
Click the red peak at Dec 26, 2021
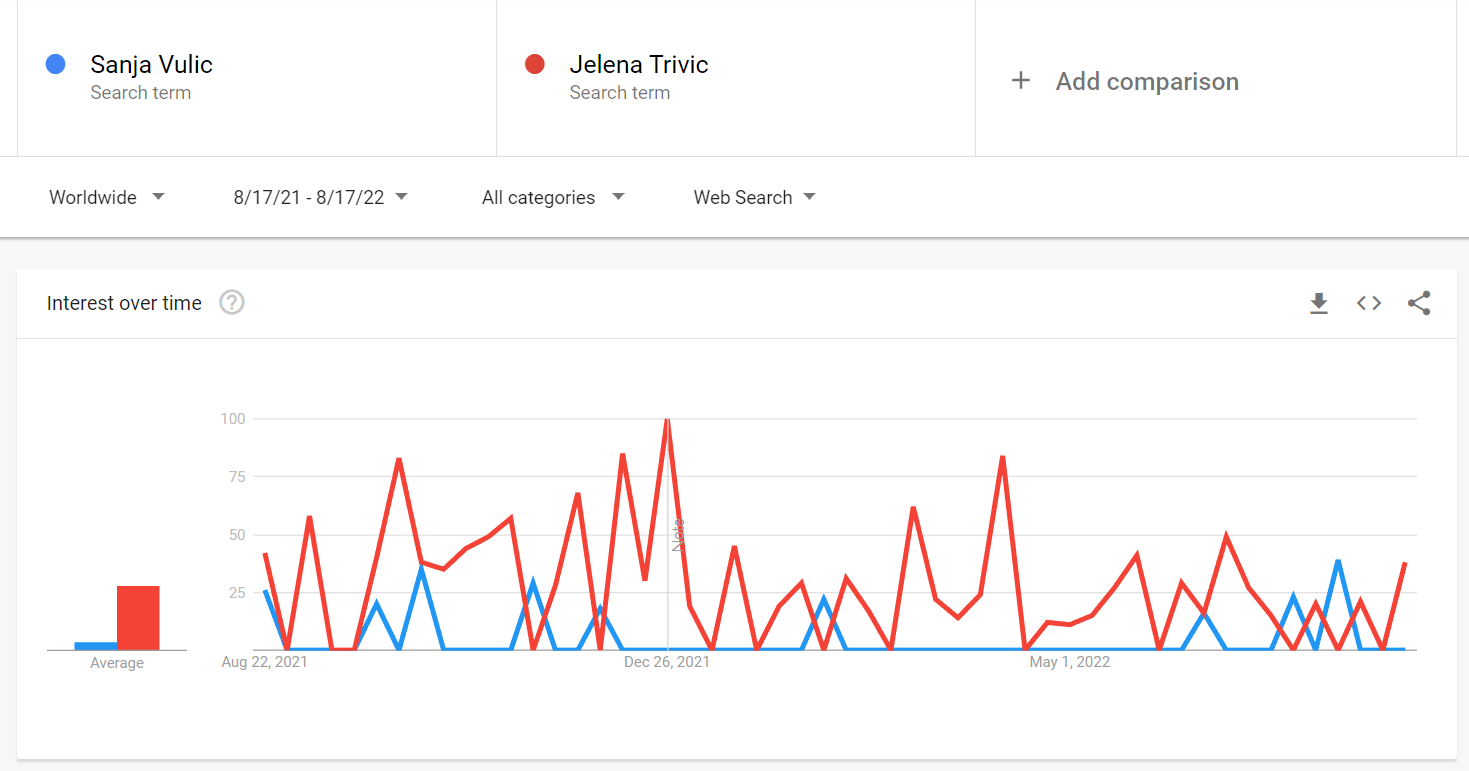(x=667, y=420)
